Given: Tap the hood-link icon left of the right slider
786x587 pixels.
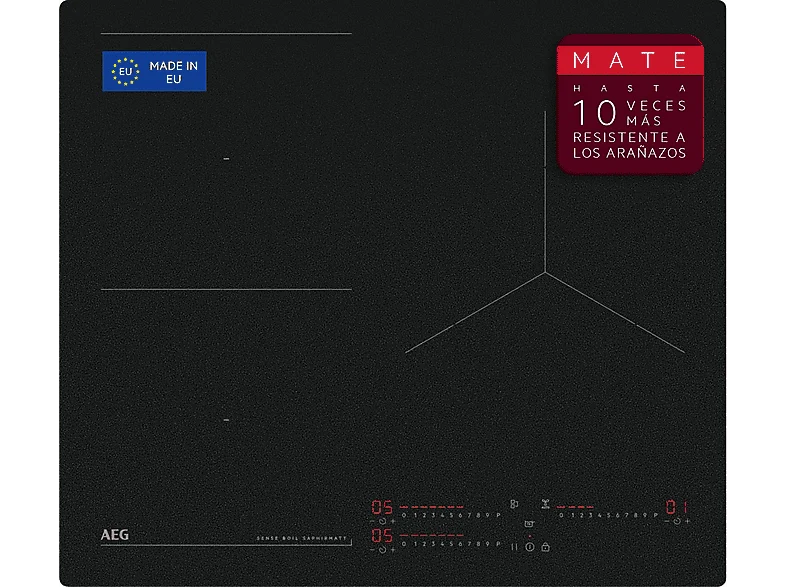Looking at the screenshot, I should coord(545,504).
